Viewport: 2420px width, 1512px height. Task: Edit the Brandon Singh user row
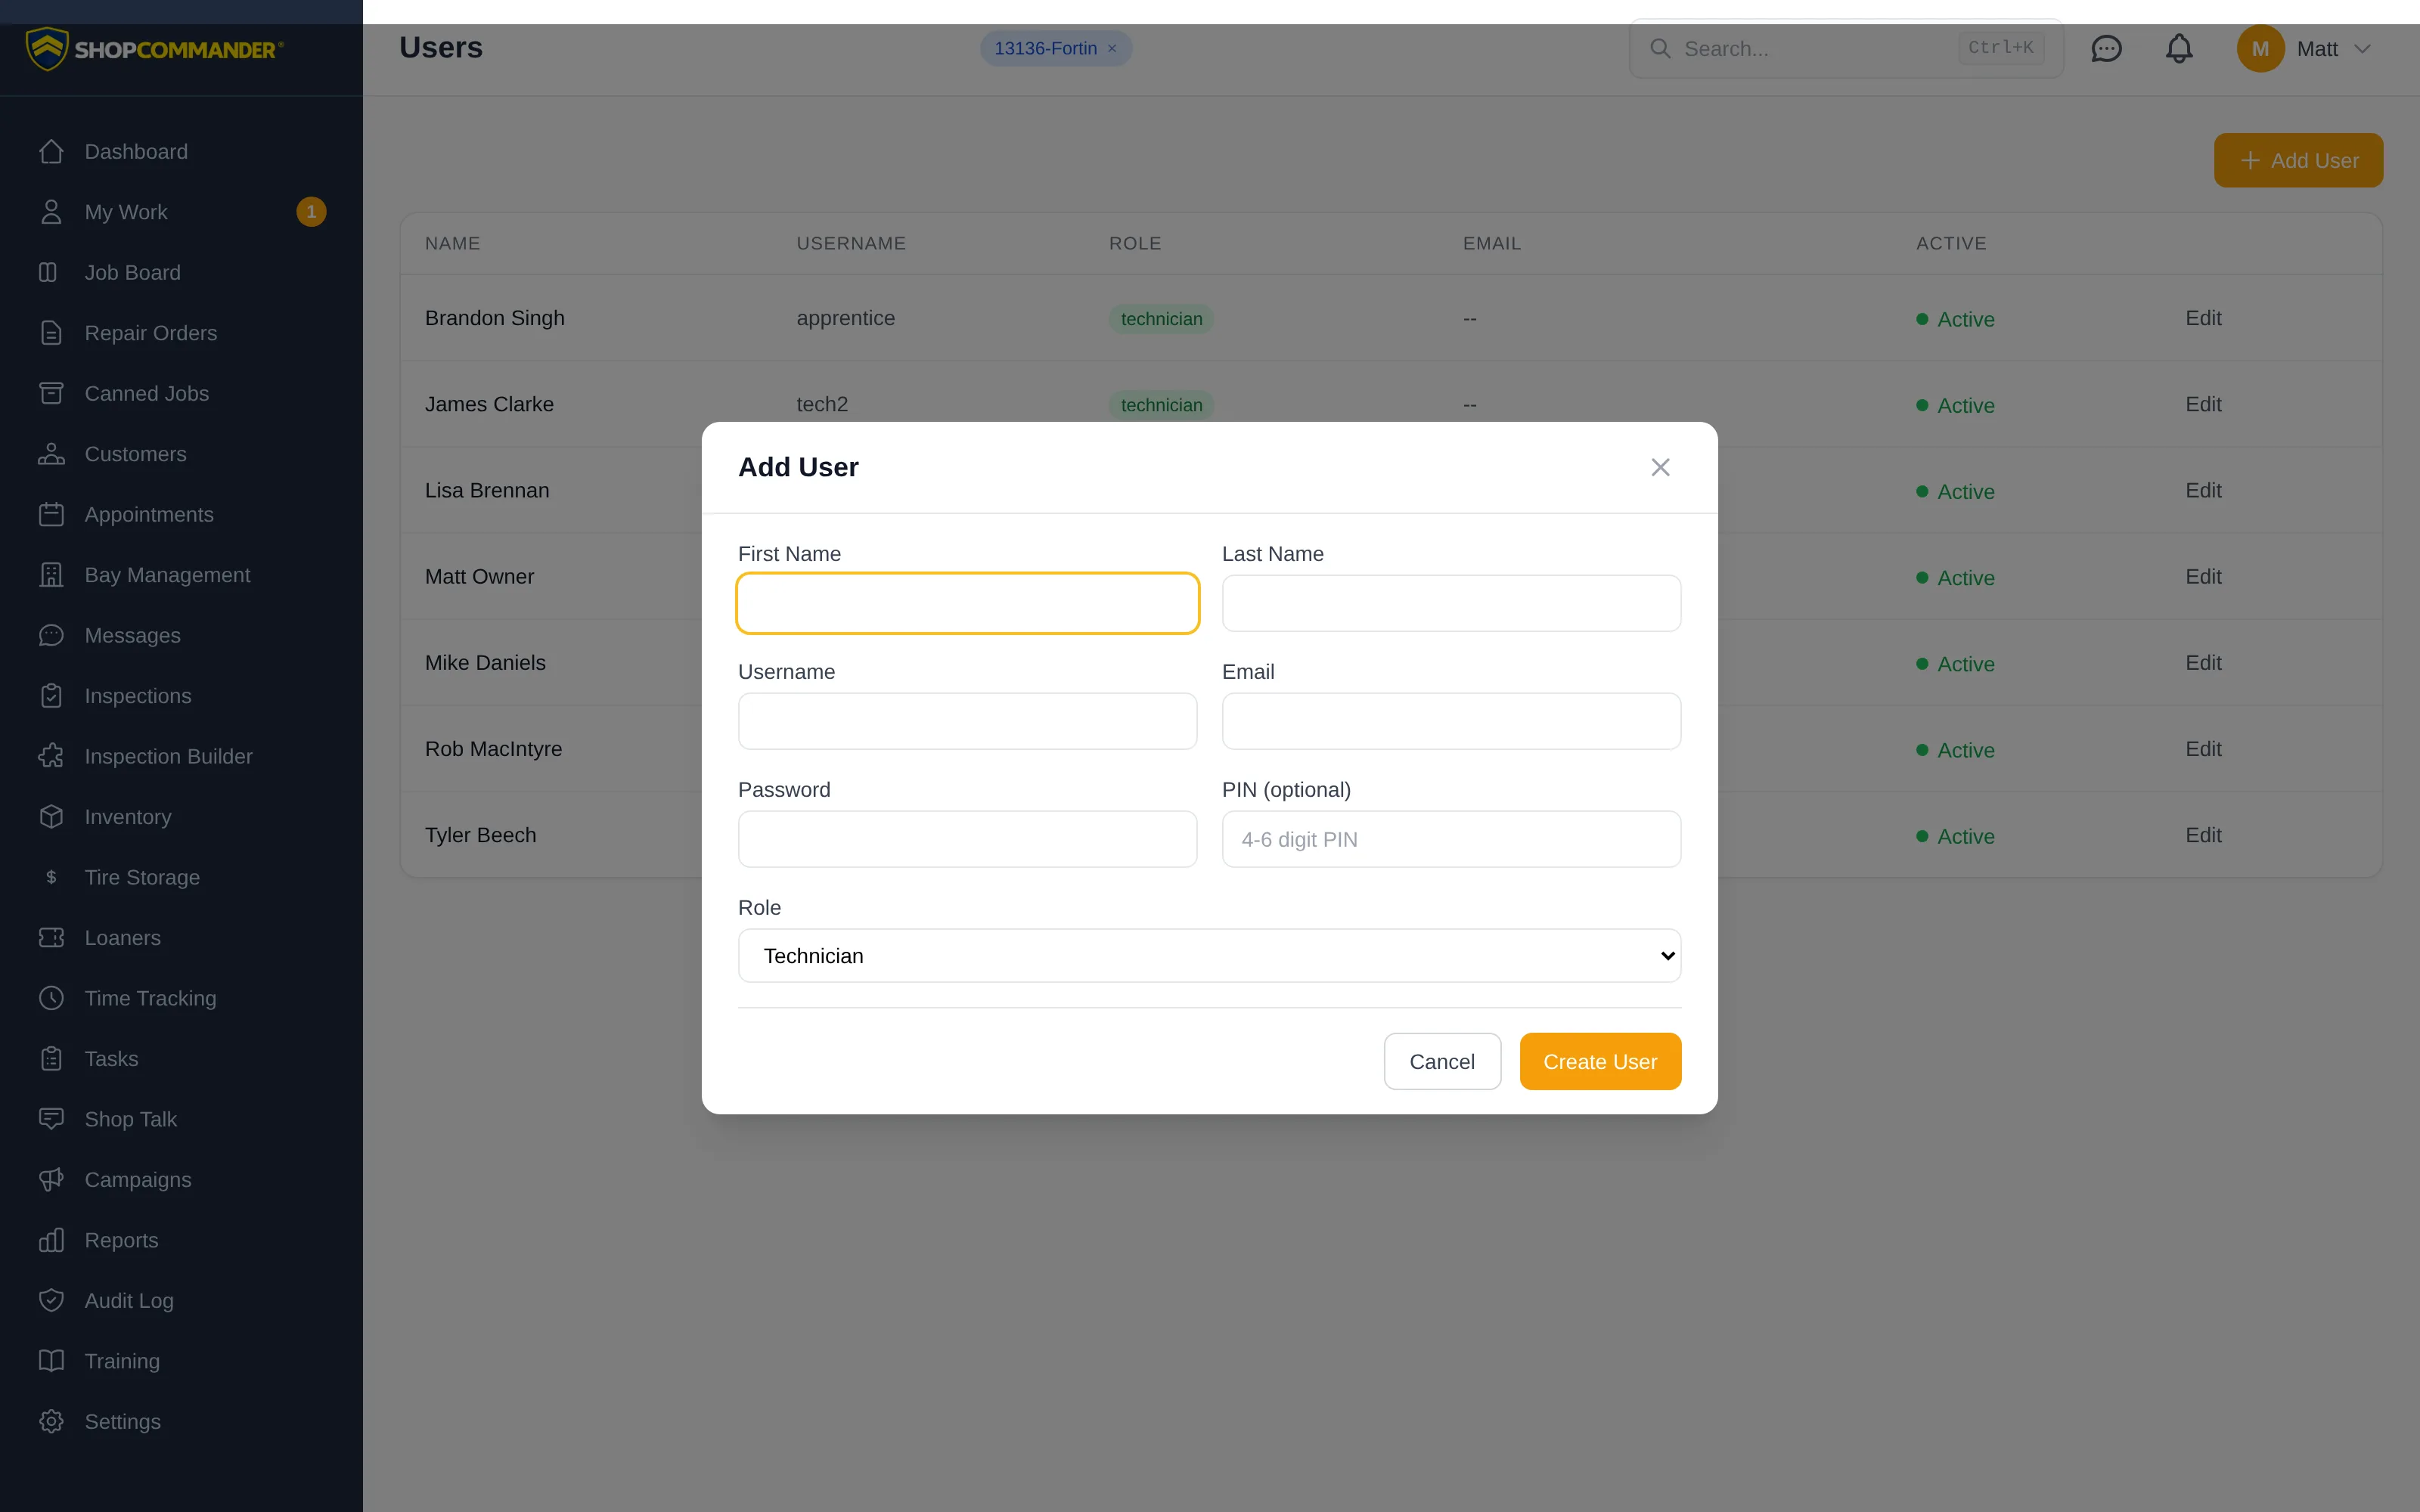(x=2203, y=318)
